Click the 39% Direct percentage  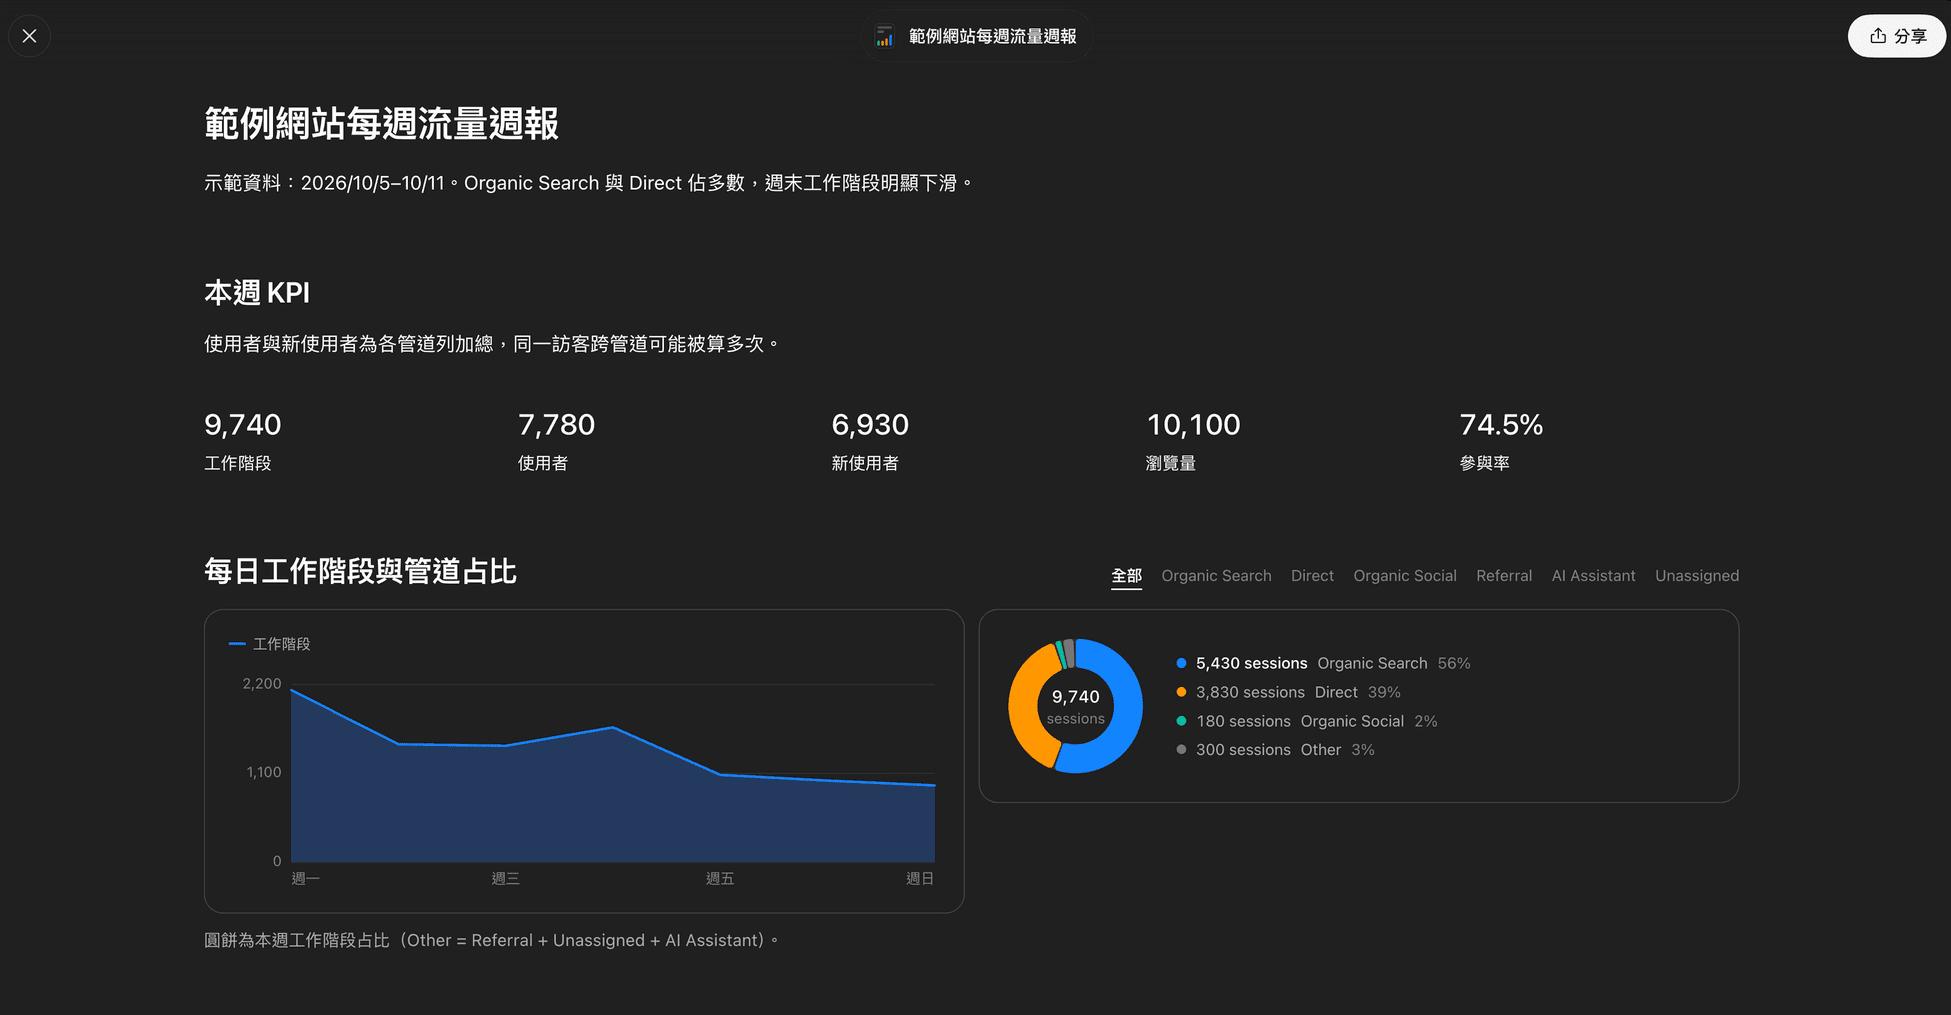coord(1384,692)
